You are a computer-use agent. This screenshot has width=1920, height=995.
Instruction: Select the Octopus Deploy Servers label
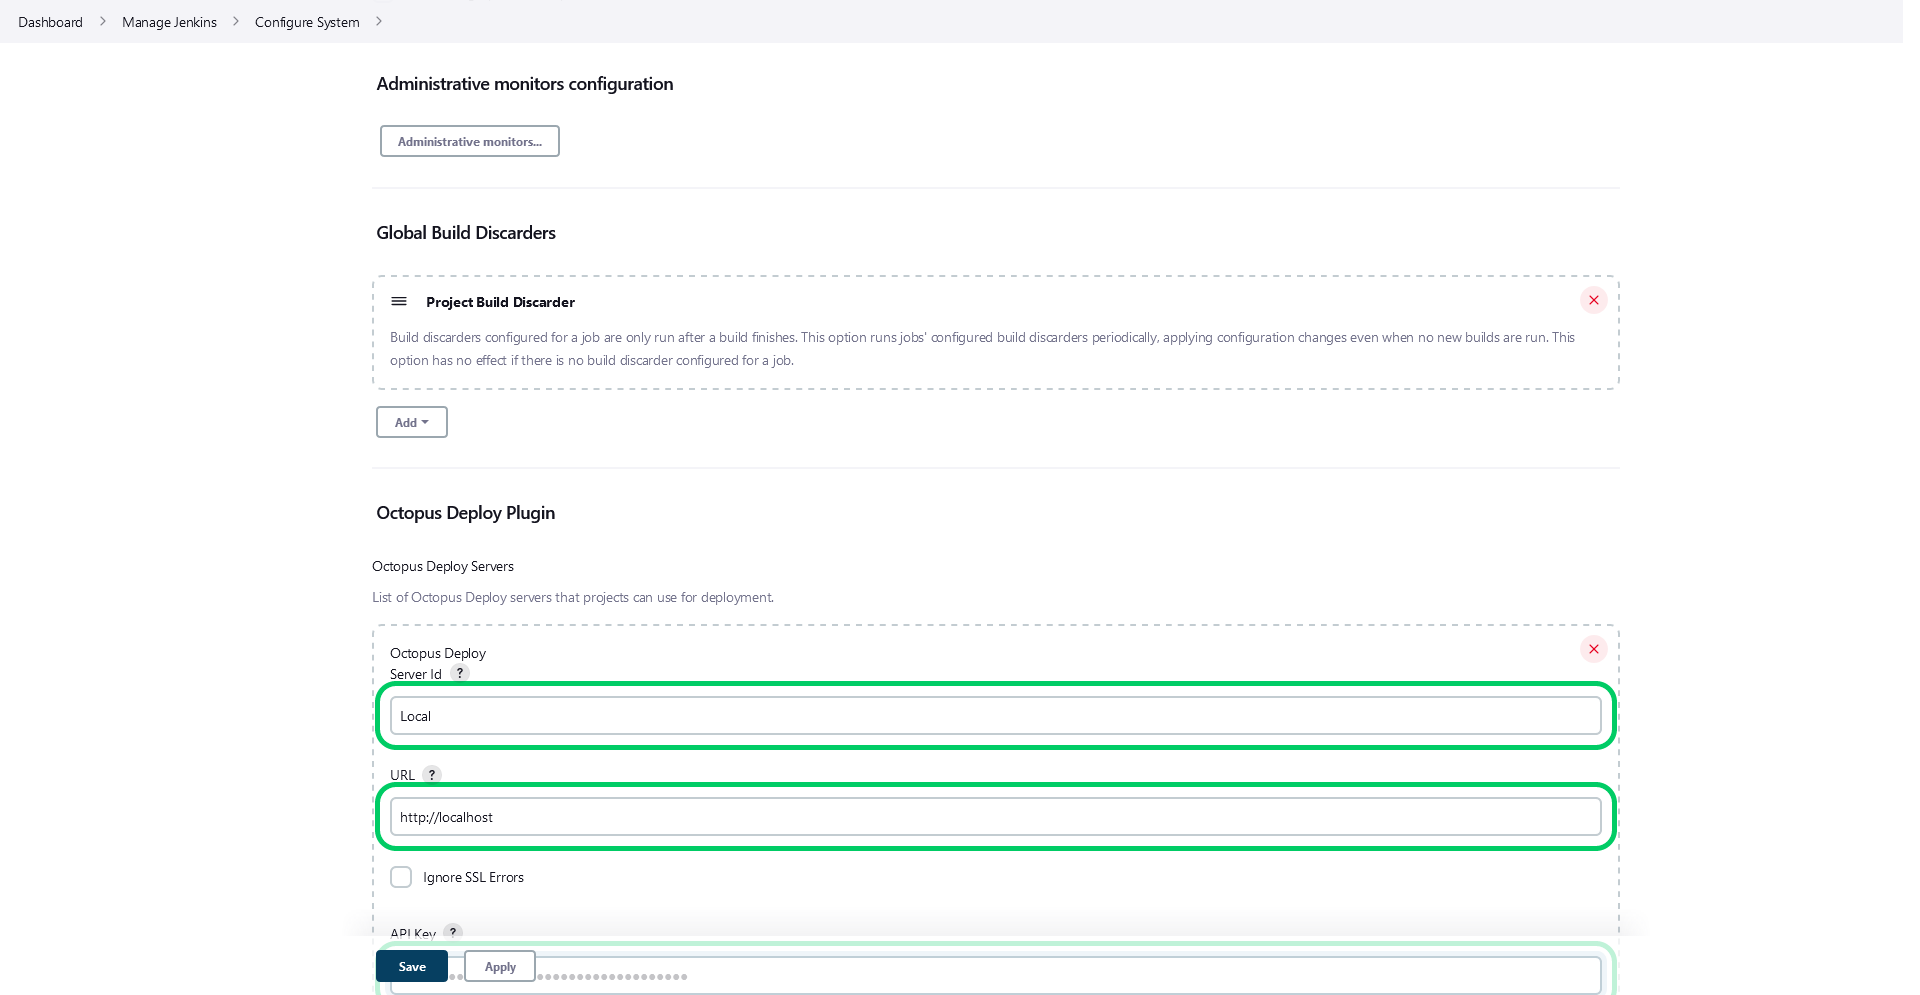click(443, 566)
